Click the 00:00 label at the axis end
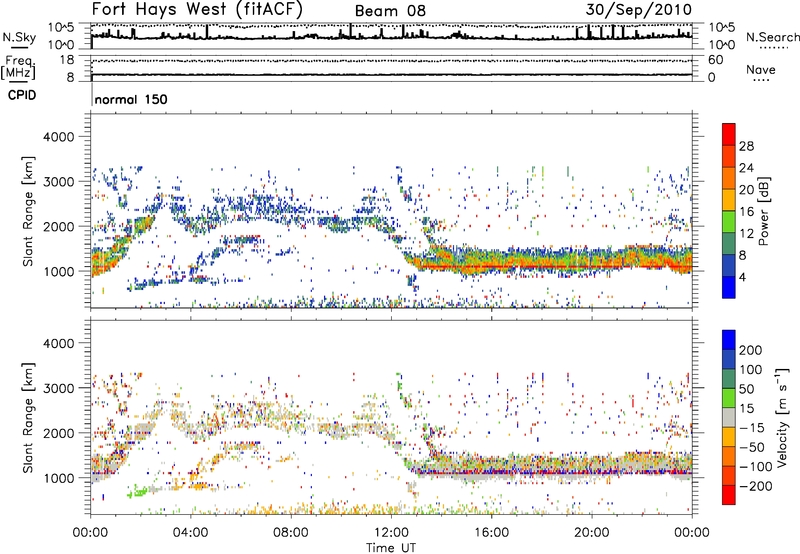The image size is (800, 554). coord(692,533)
